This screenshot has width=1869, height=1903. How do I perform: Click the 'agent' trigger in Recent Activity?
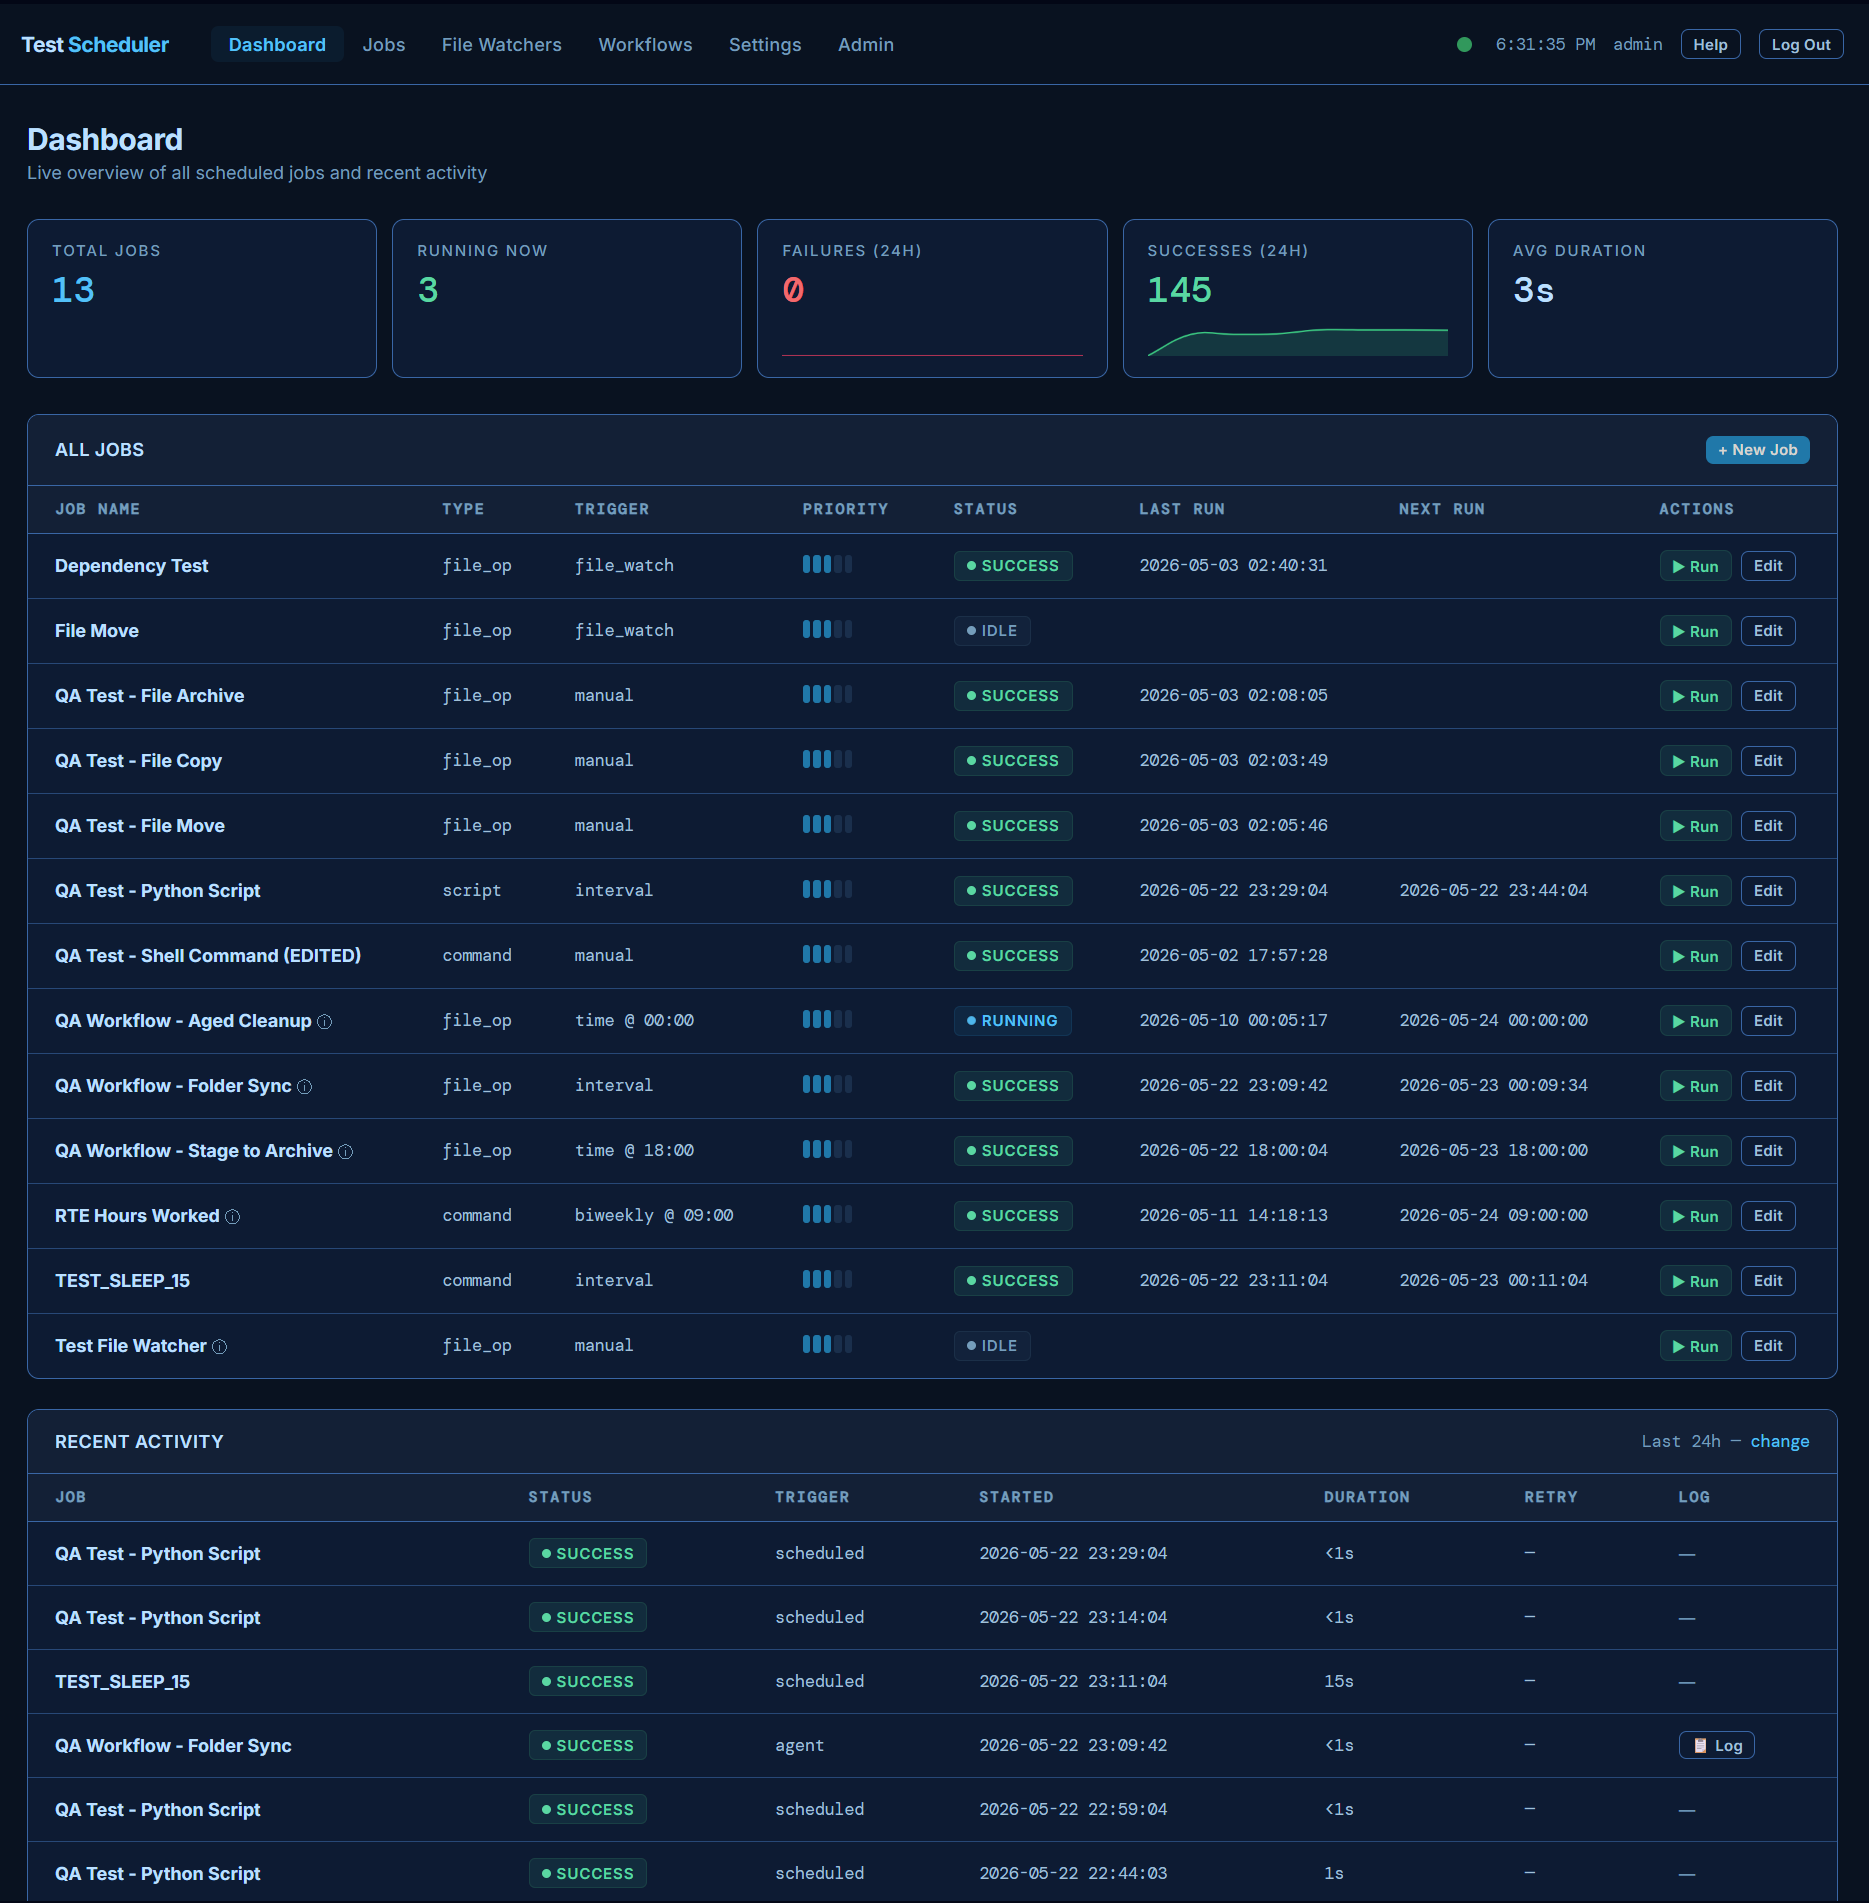[x=799, y=1746]
